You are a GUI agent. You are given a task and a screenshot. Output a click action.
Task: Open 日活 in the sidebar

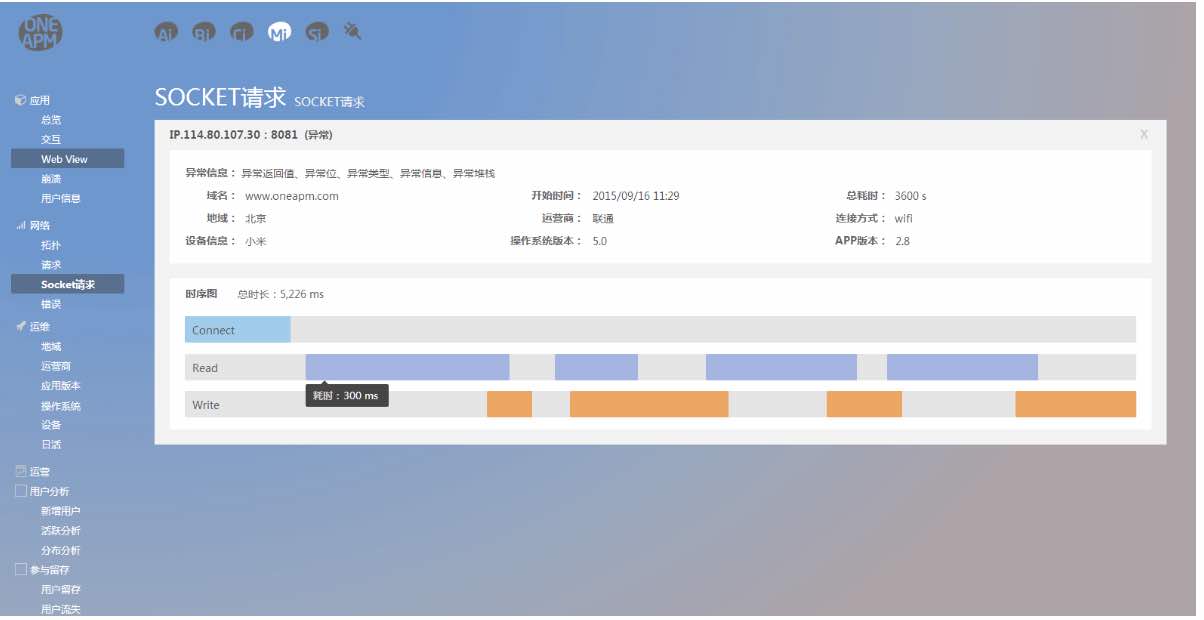51,445
